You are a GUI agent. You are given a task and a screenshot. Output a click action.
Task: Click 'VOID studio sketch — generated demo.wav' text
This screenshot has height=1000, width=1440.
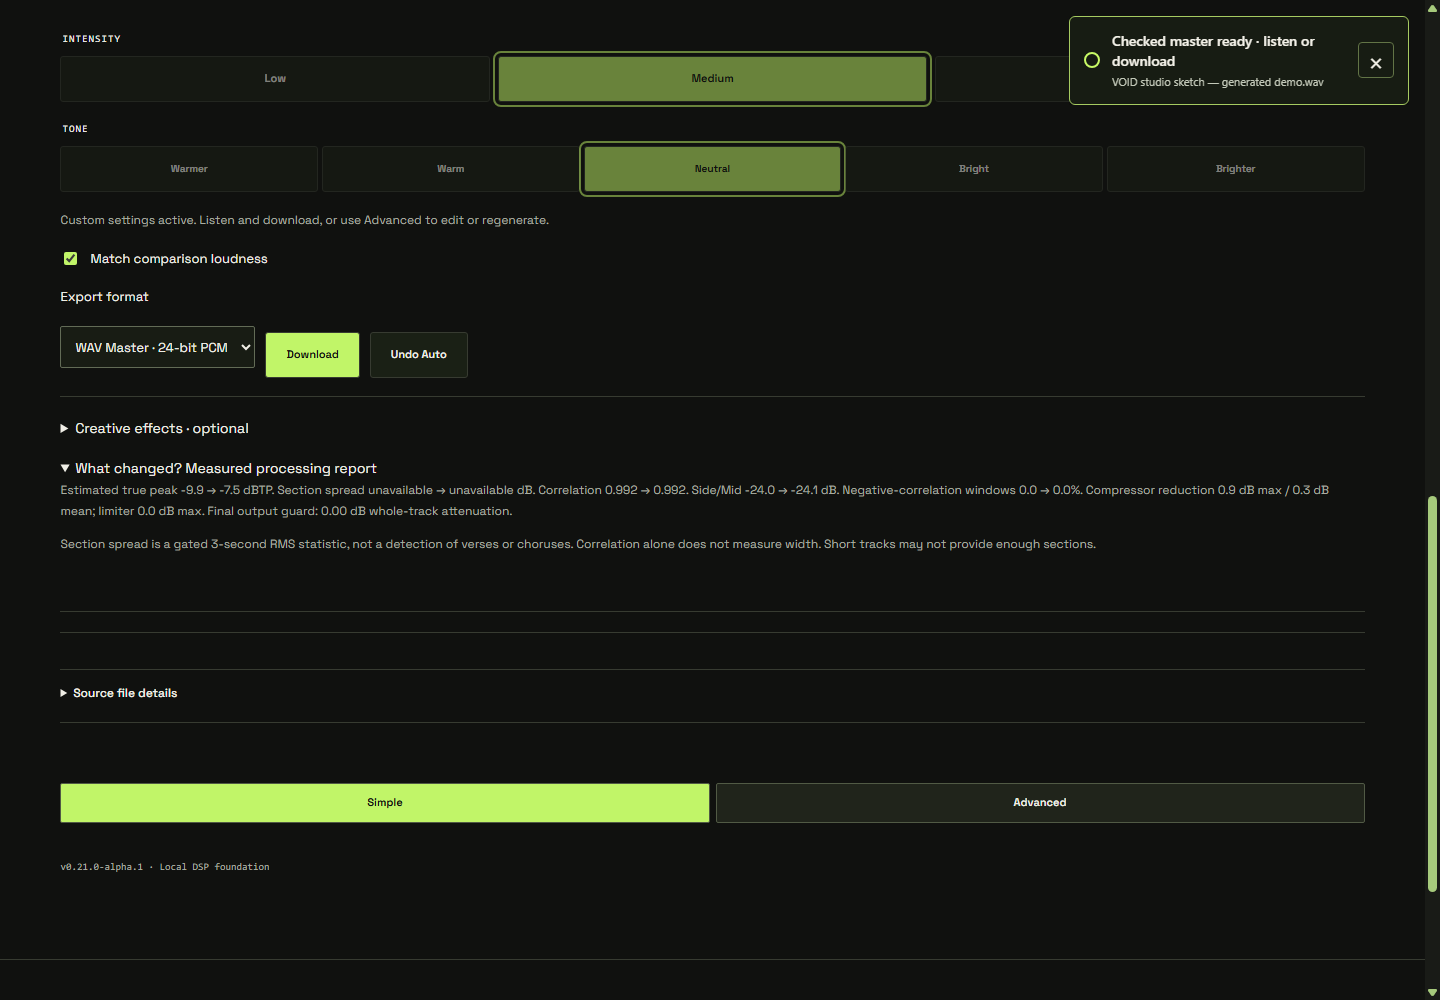click(1217, 82)
